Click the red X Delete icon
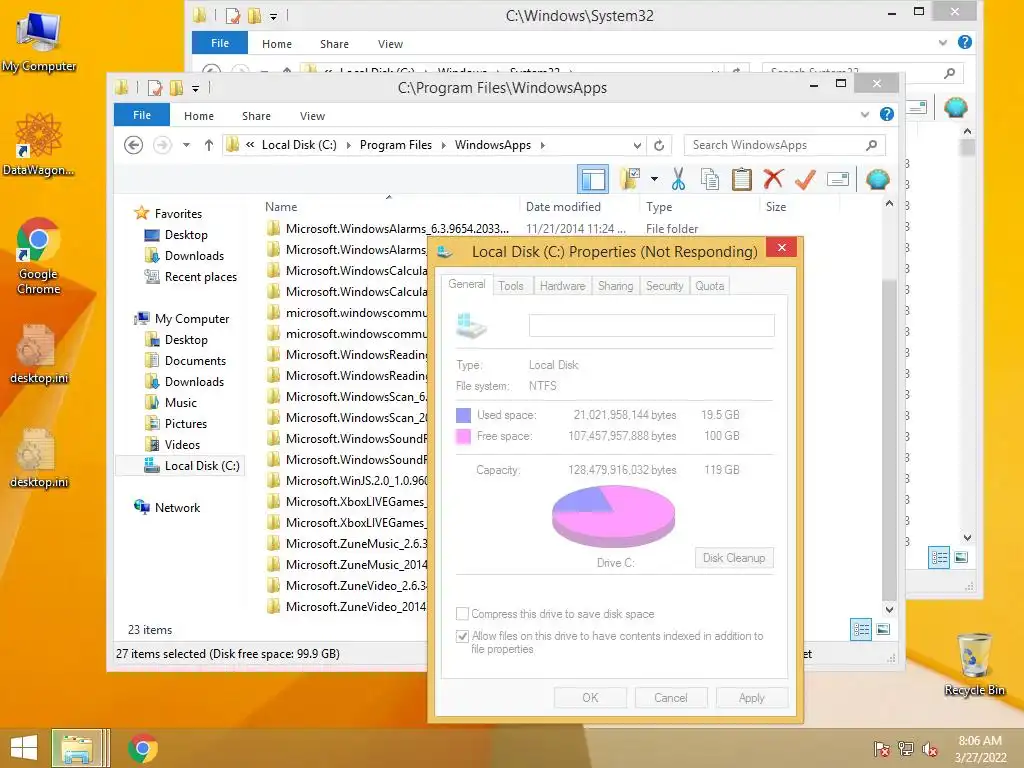The image size is (1024, 768). click(773, 179)
